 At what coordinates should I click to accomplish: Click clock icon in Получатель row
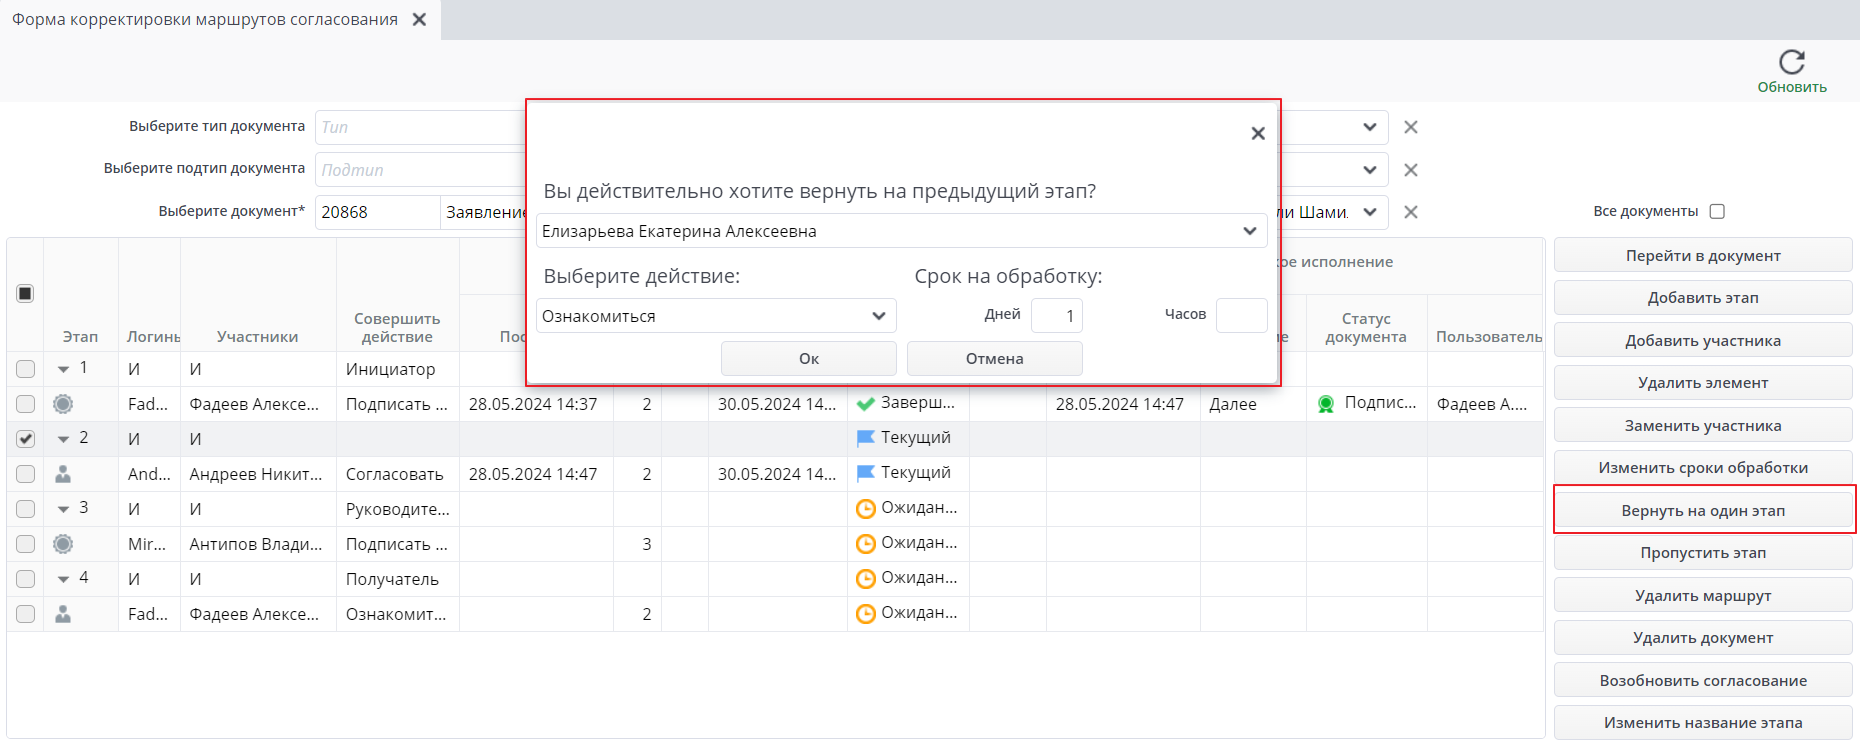[x=866, y=579]
